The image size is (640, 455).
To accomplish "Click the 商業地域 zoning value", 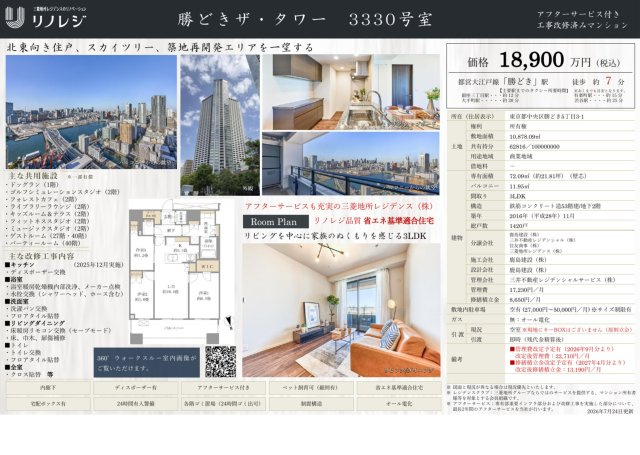I will point(520,156).
